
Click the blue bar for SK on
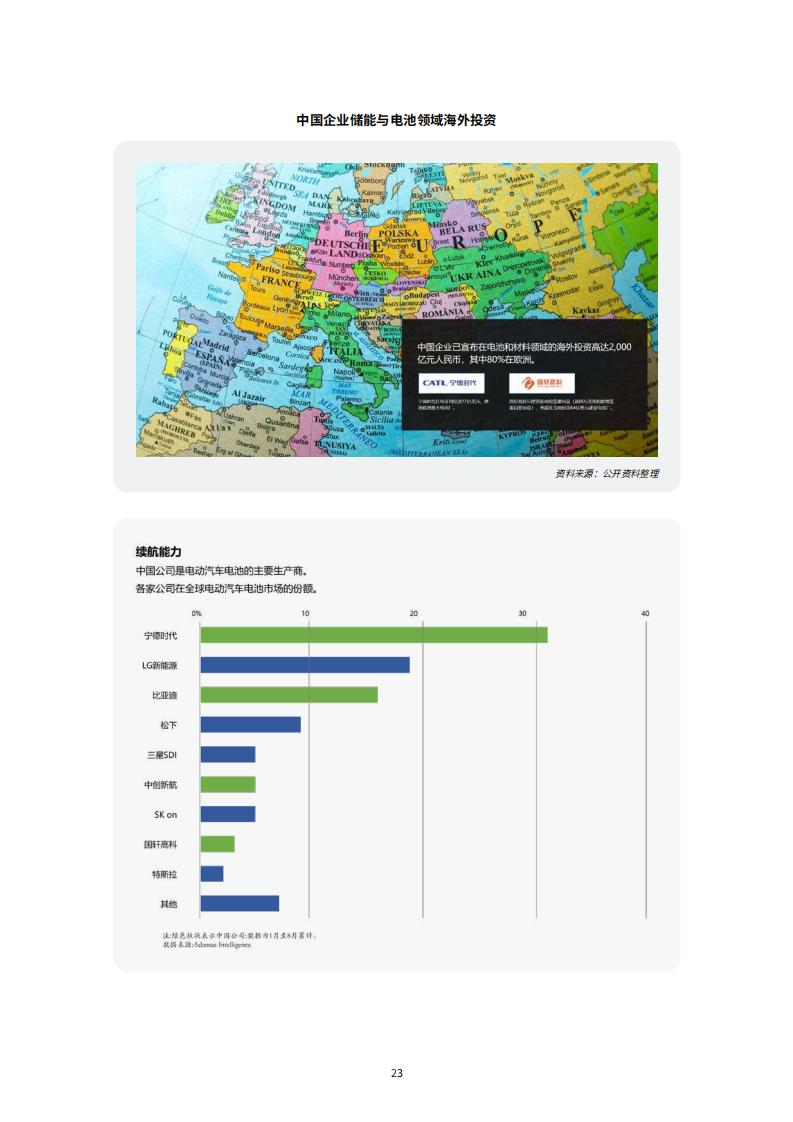click(228, 814)
